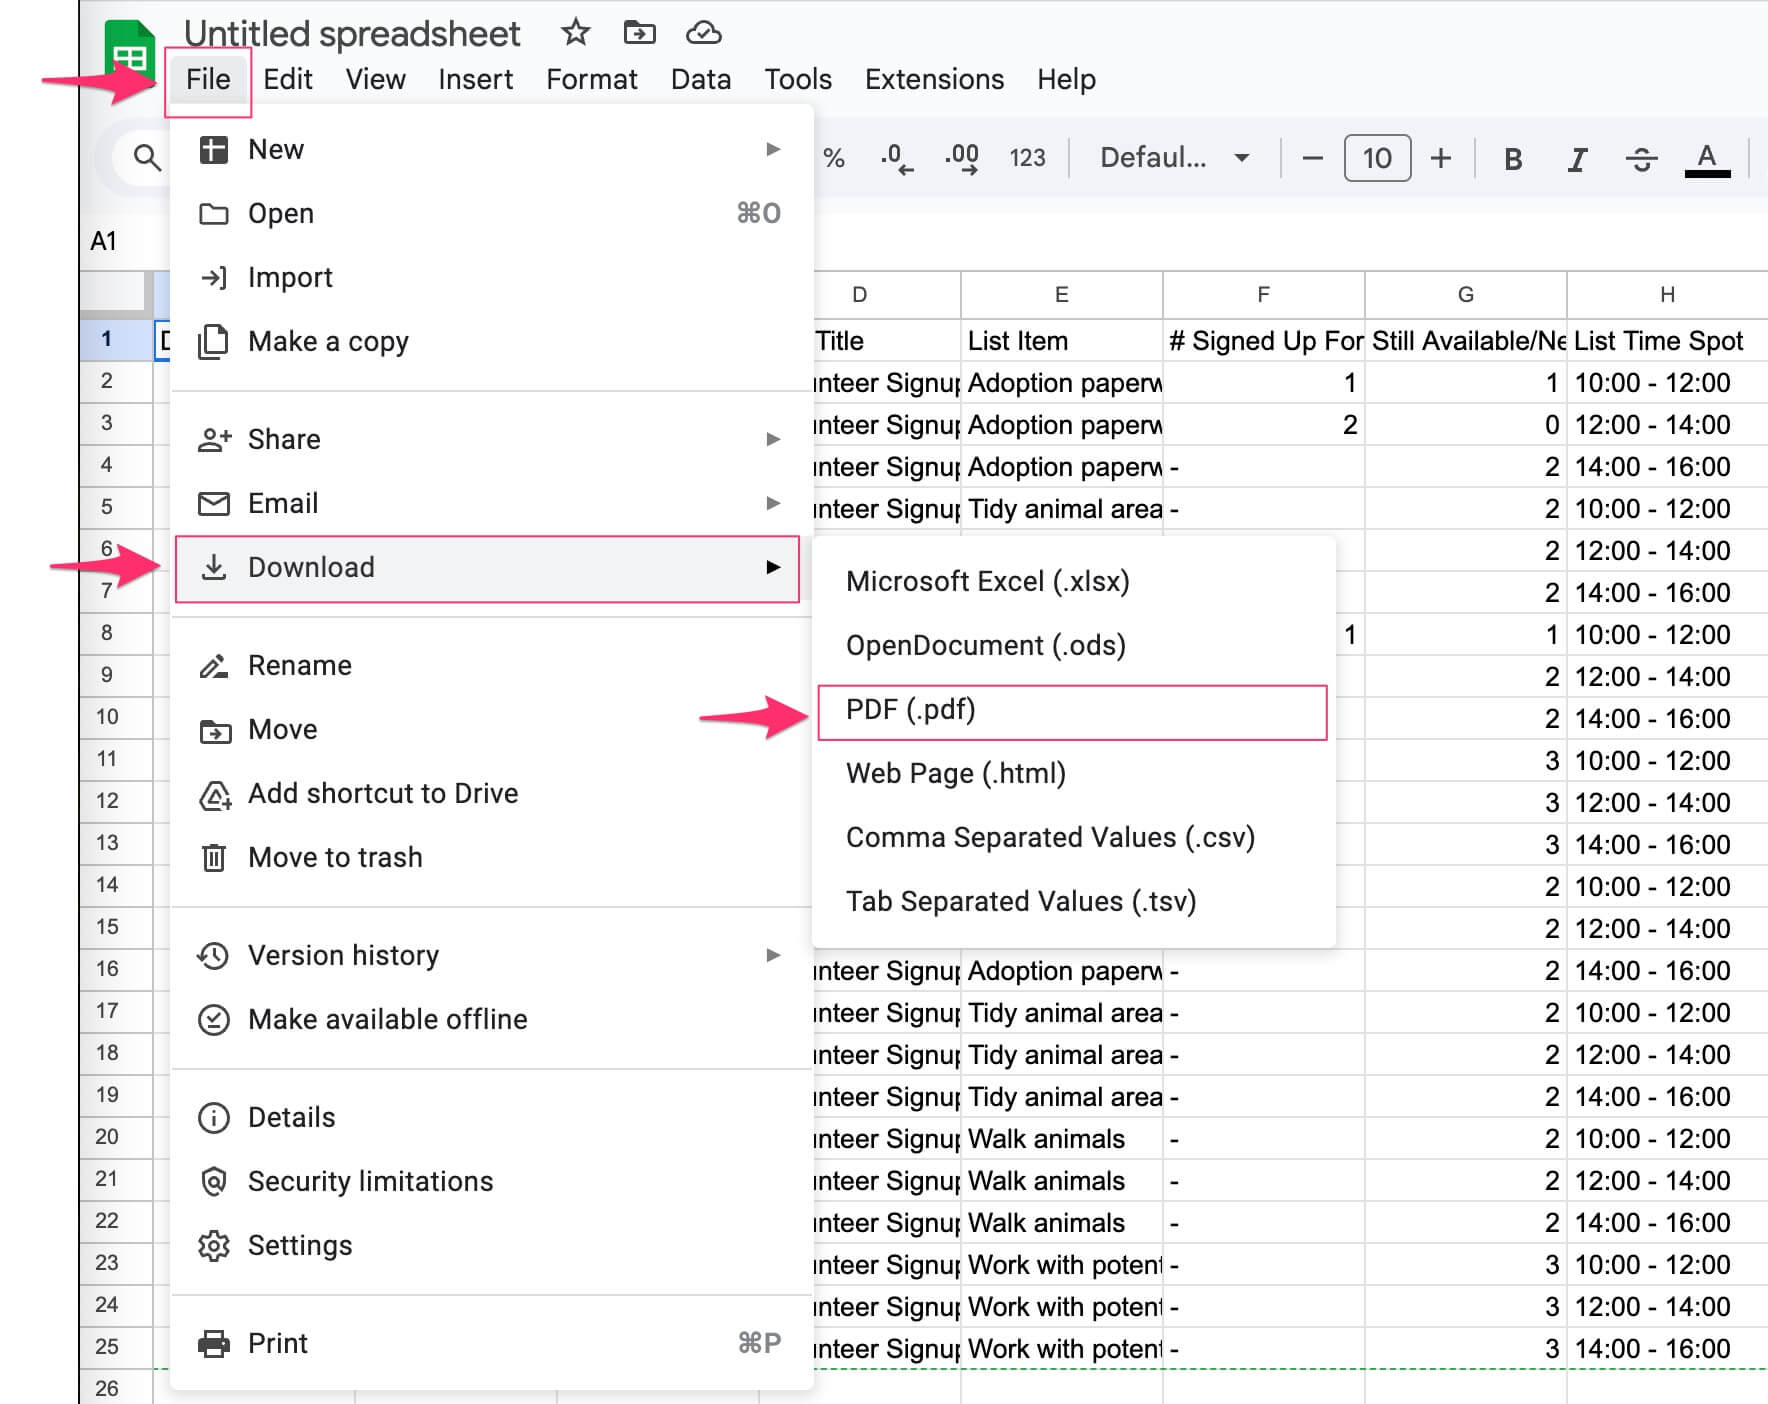Decrease font size with minus button
1768x1404 pixels.
[x=1313, y=158]
